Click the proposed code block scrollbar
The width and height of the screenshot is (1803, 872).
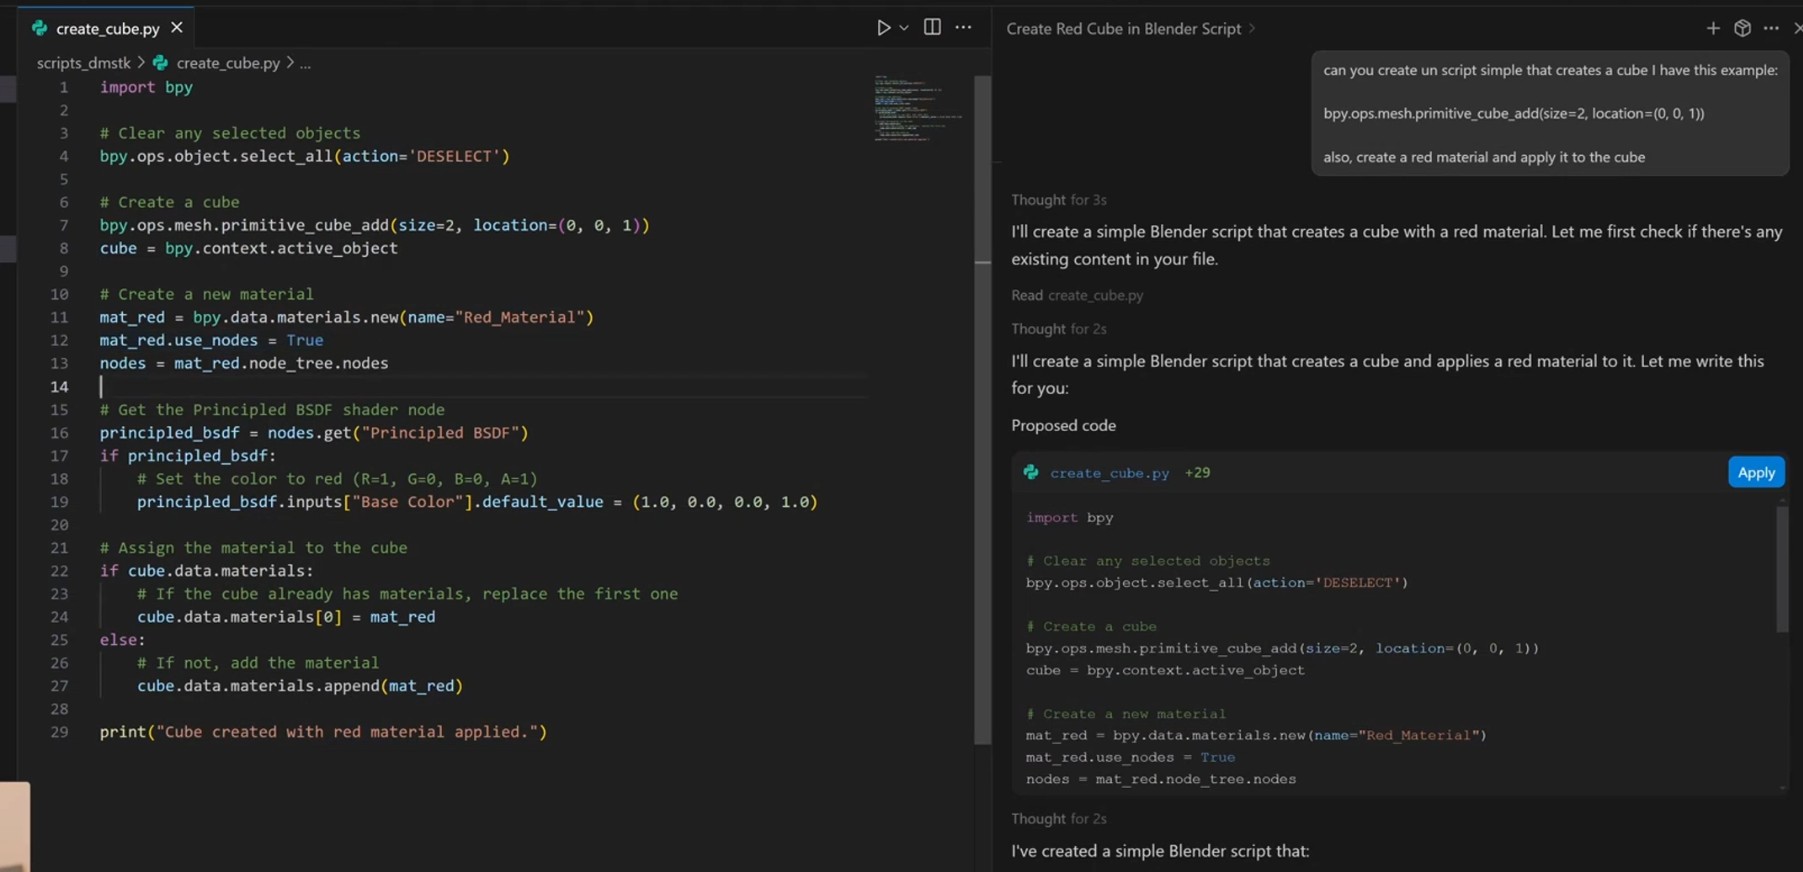click(x=1781, y=570)
